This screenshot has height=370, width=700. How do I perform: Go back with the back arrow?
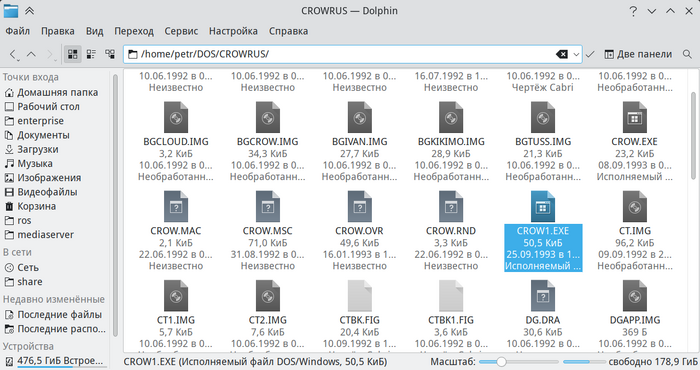coord(13,54)
